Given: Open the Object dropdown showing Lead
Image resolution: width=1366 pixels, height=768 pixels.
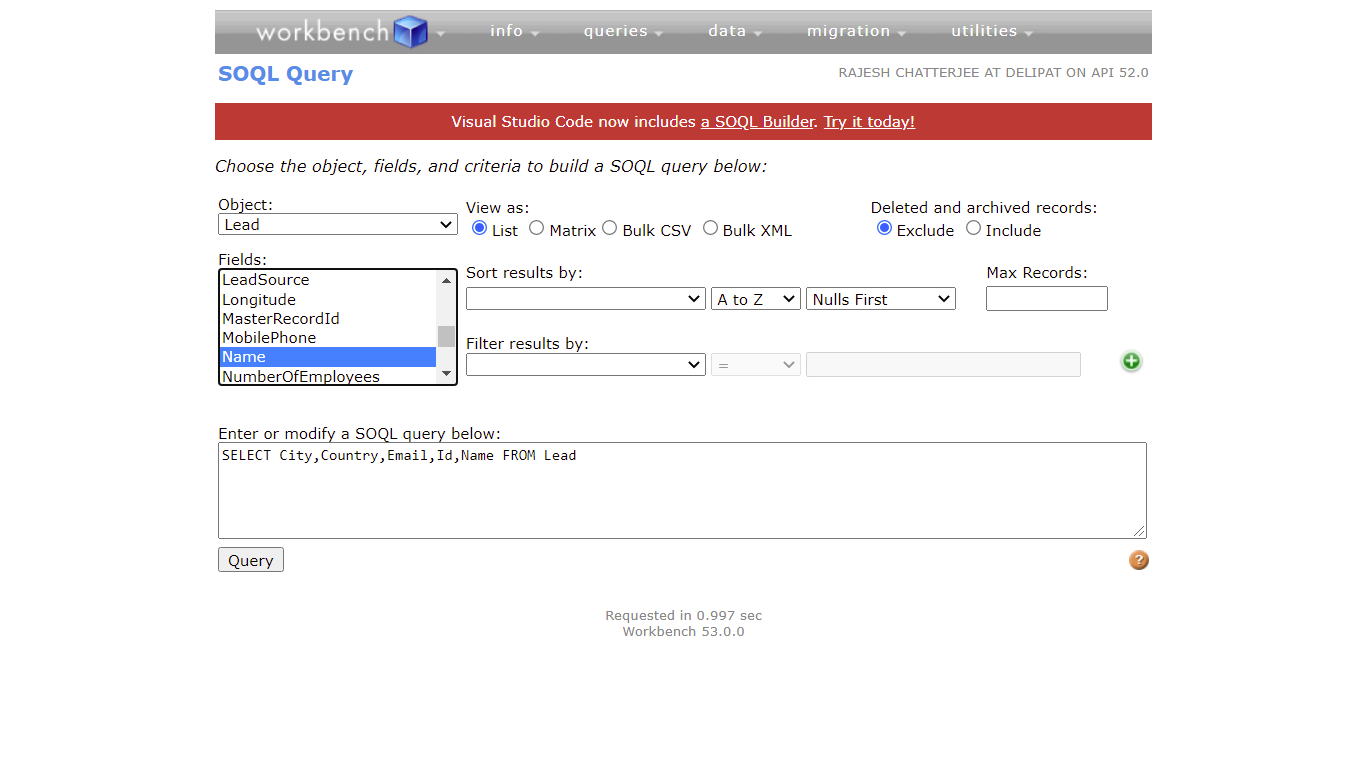Looking at the screenshot, I should 338,225.
